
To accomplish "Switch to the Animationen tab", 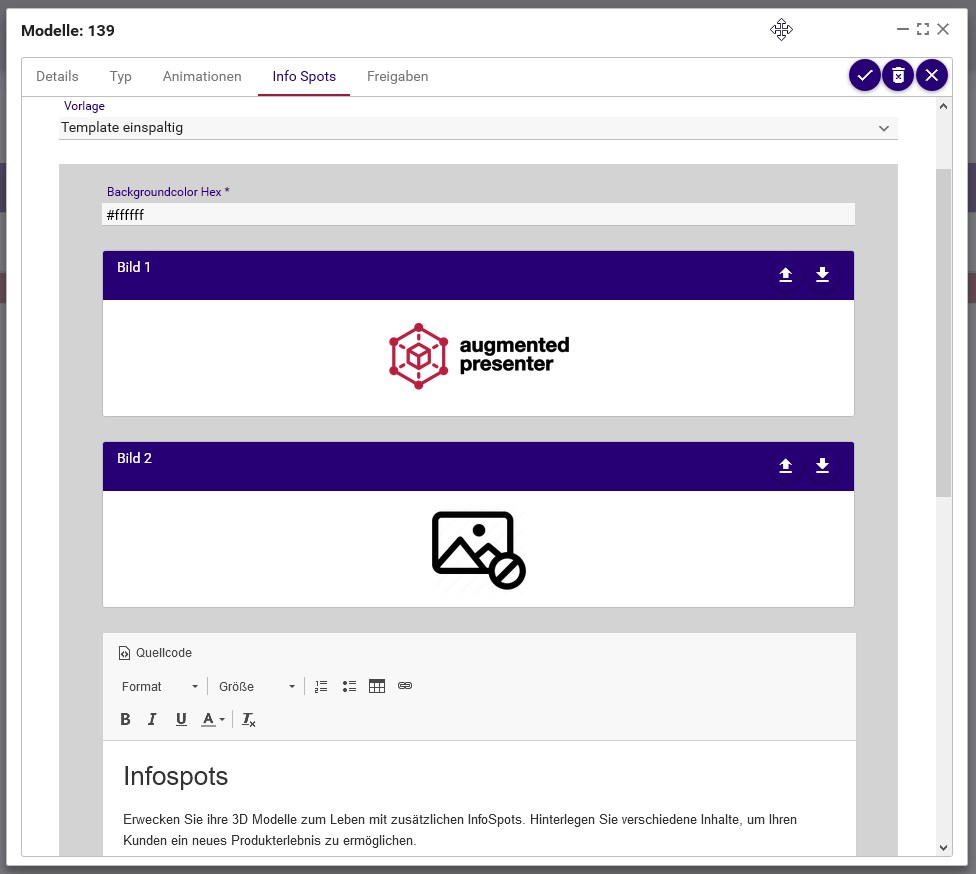I will tap(201, 76).
